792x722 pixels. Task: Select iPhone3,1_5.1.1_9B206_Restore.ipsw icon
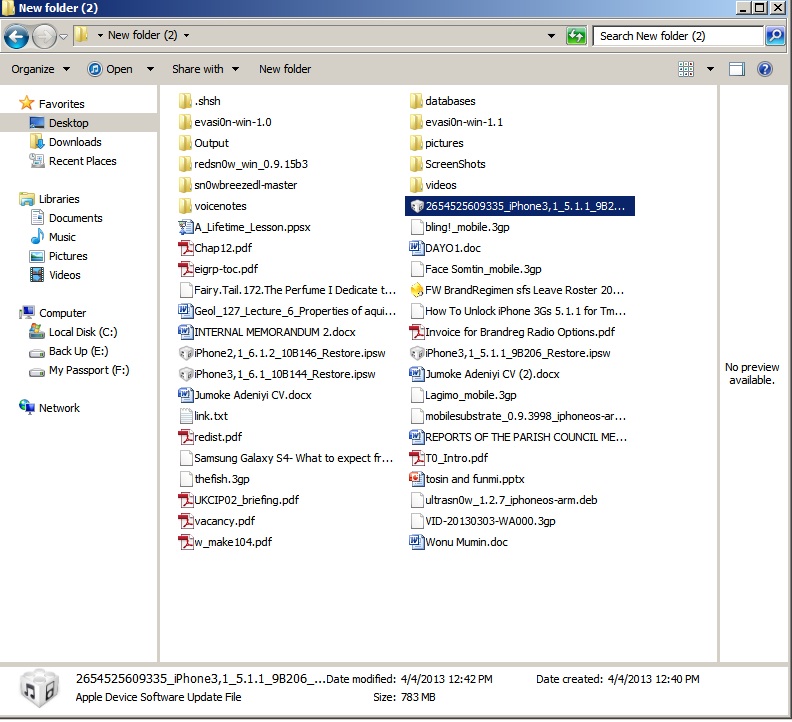click(416, 353)
